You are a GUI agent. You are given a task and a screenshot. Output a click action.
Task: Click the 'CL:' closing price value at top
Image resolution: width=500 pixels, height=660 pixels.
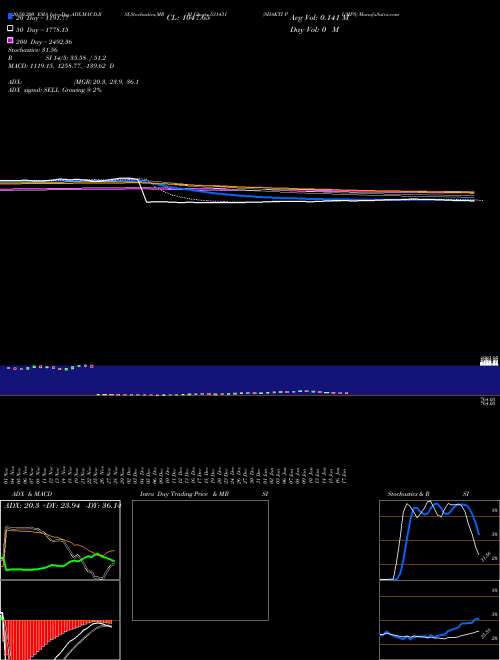pyautogui.click(x=188, y=18)
